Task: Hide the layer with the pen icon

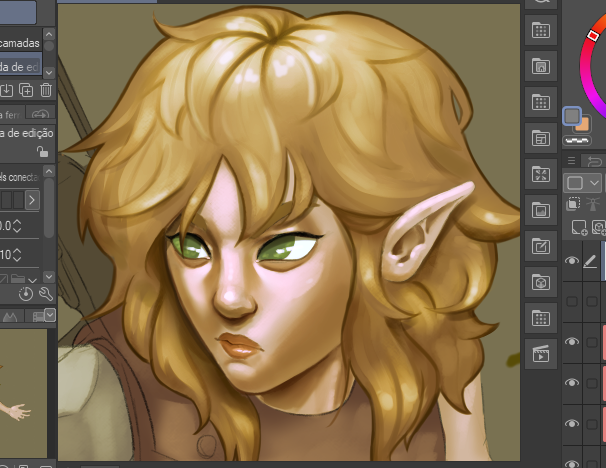Action: (x=572, y=260)
